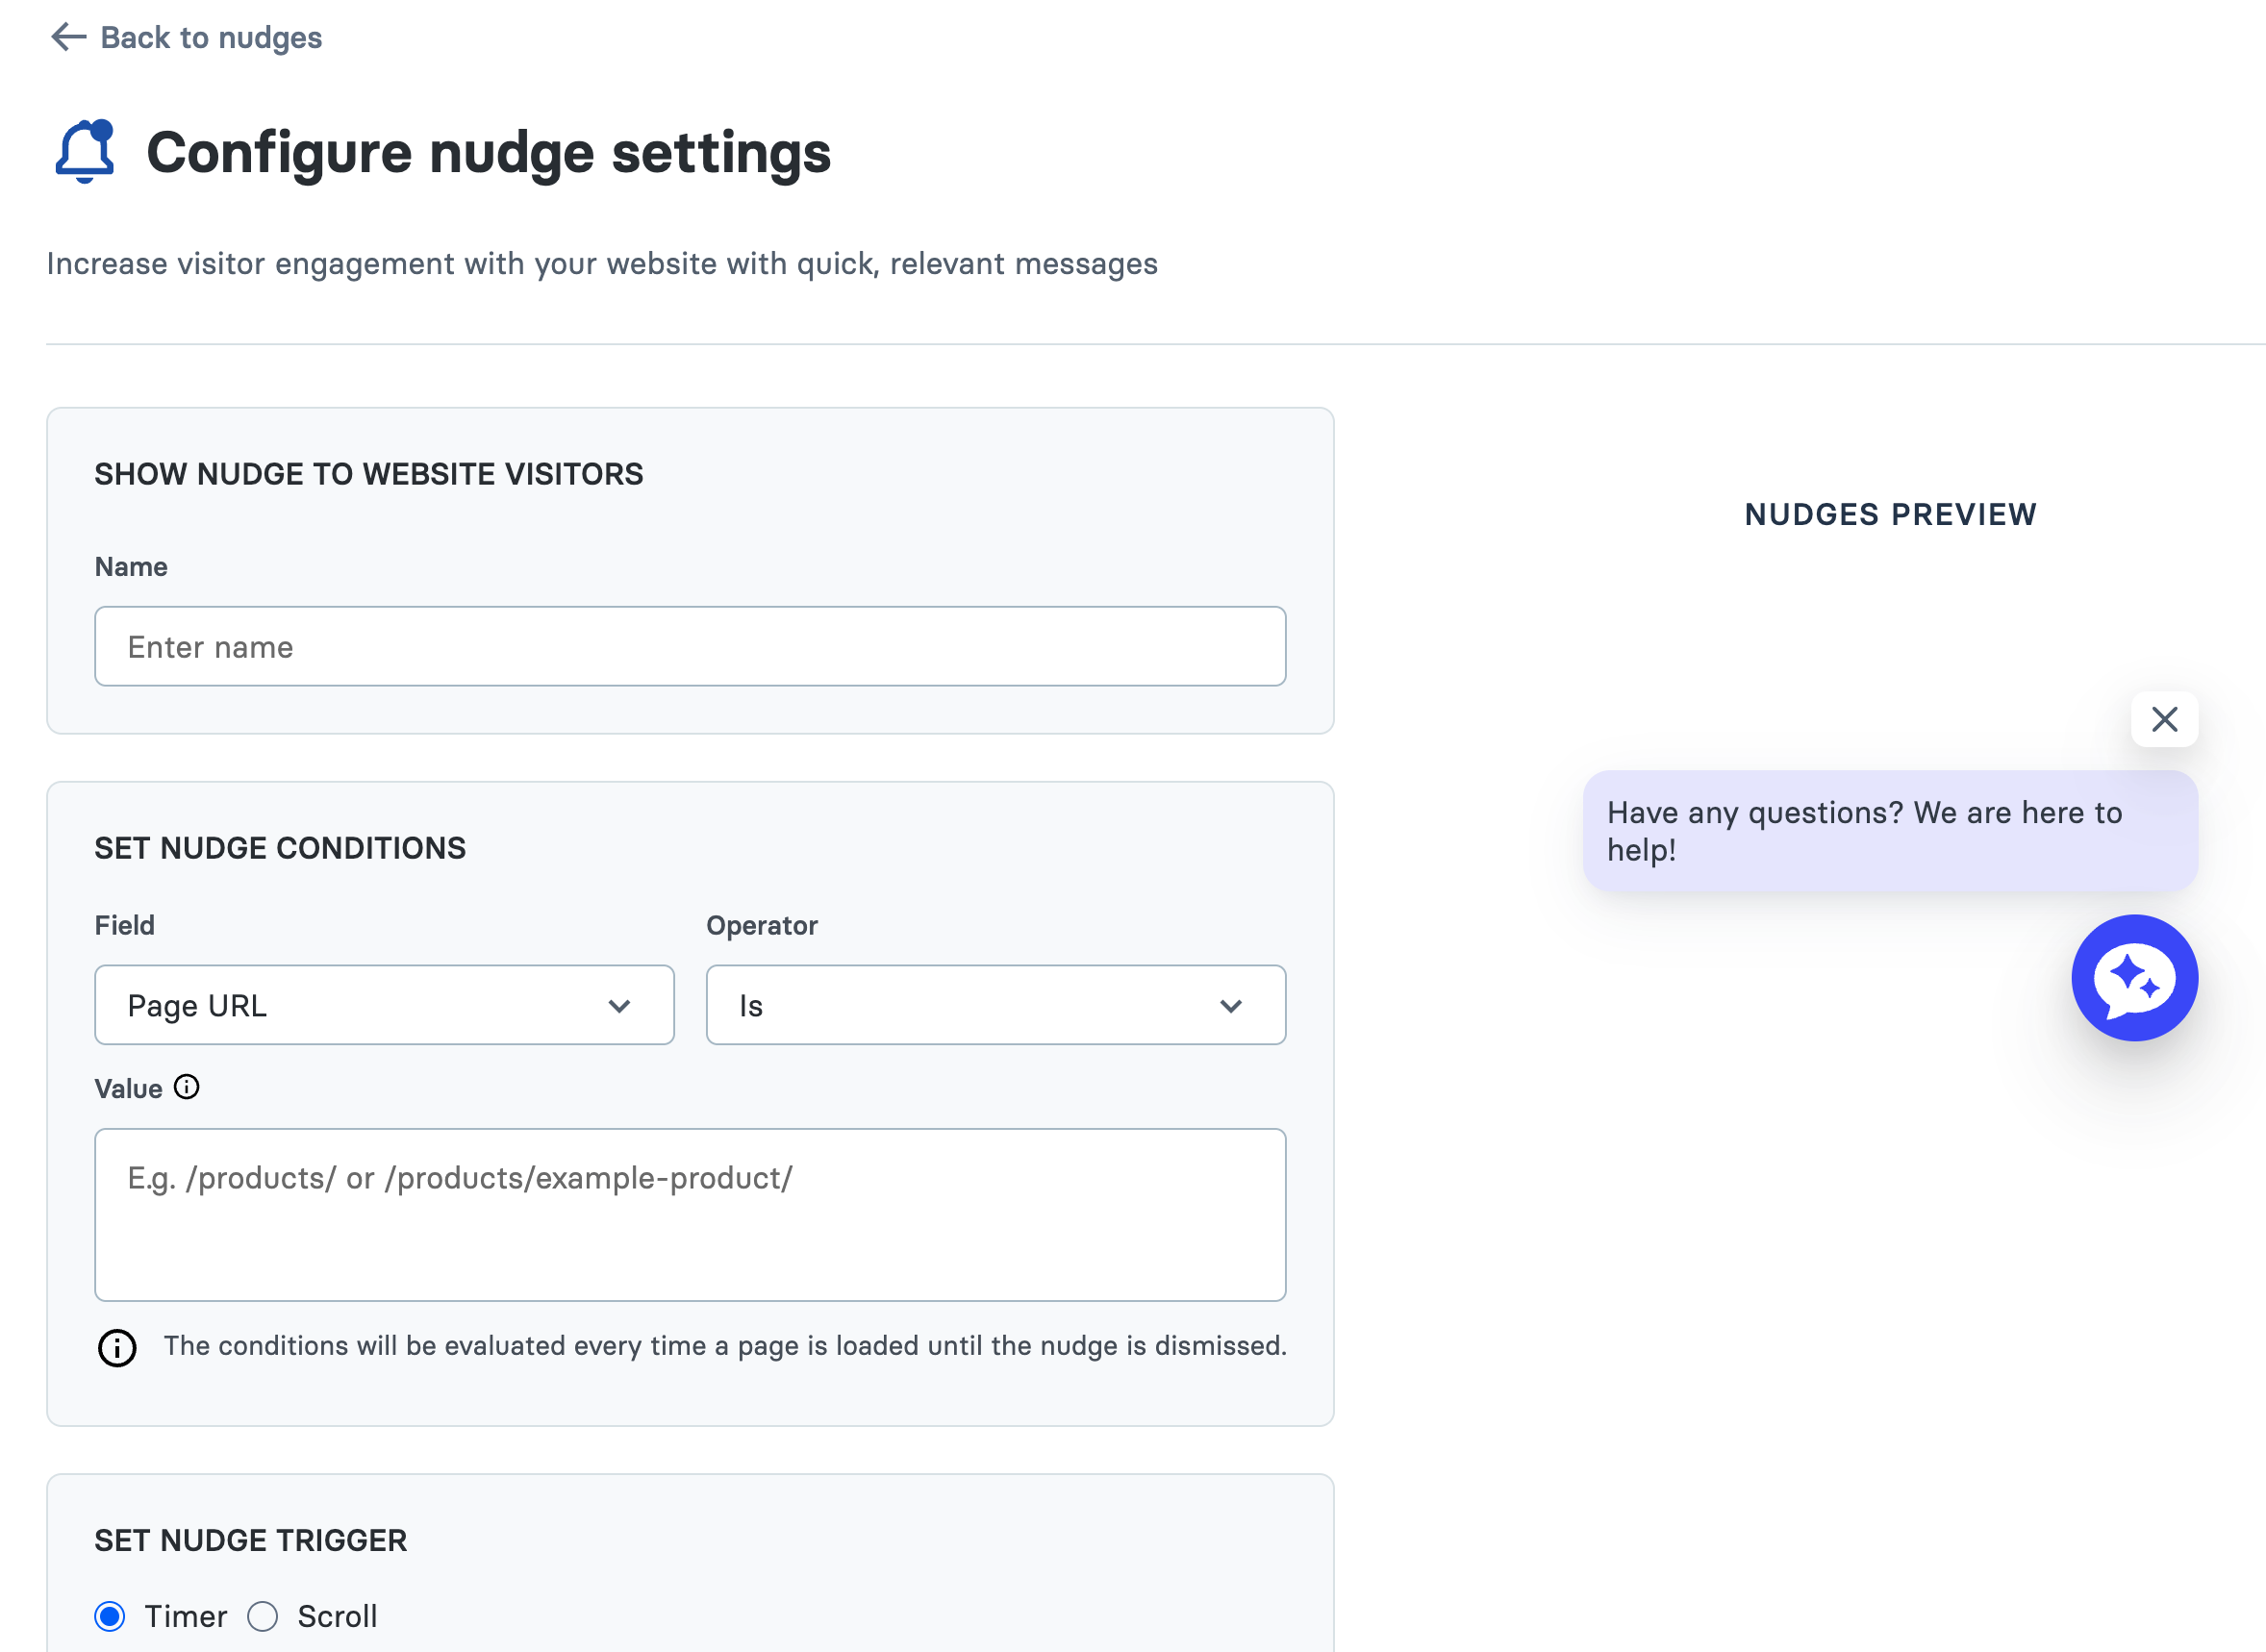
Task: Click the Scroll option label
Action: [337, 1616]
